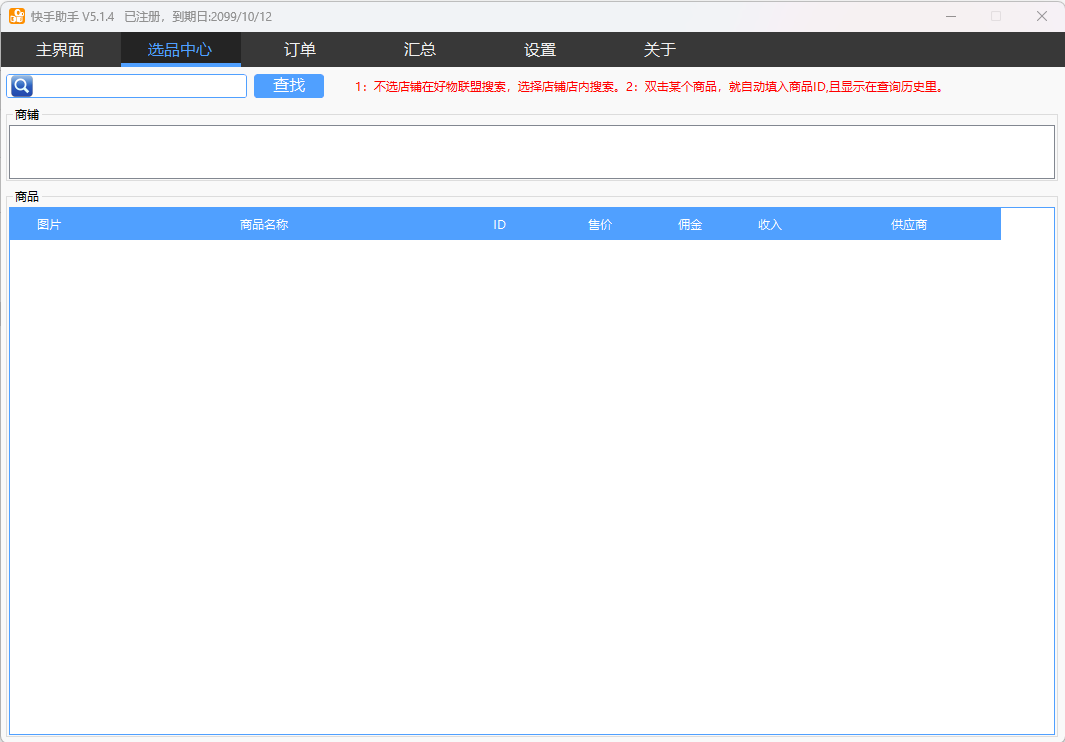
Task: Click the magnifier icon in search box
Action: 22,86
